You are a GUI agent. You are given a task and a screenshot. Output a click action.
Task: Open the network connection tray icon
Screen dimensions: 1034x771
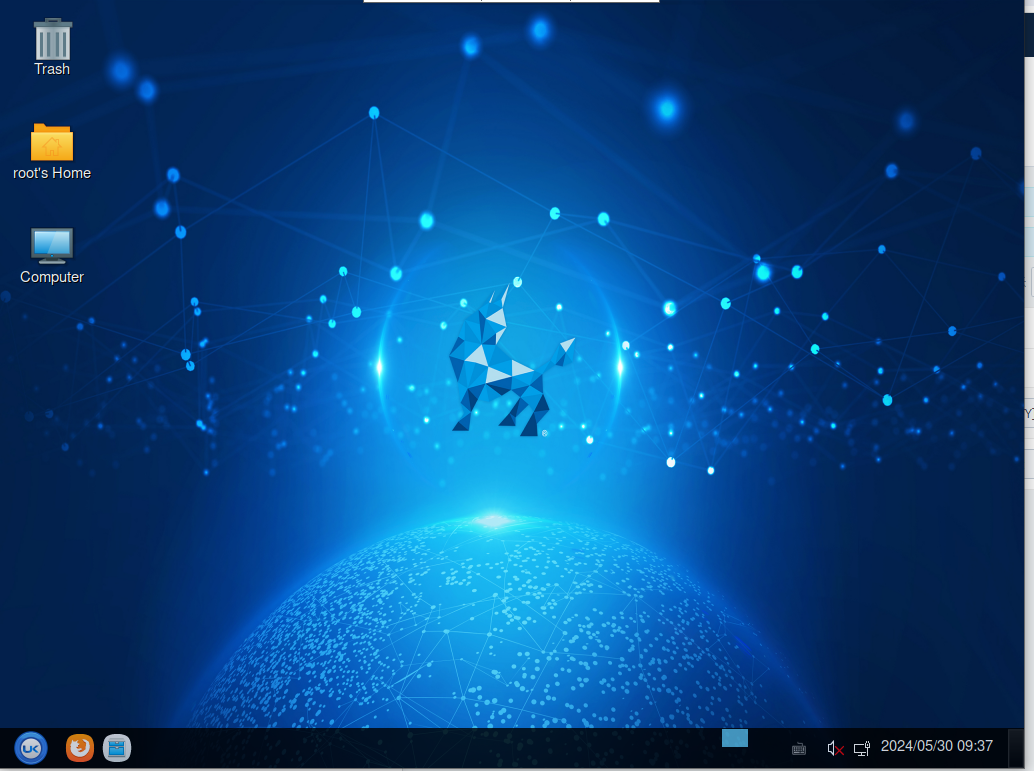coord(862,749)
